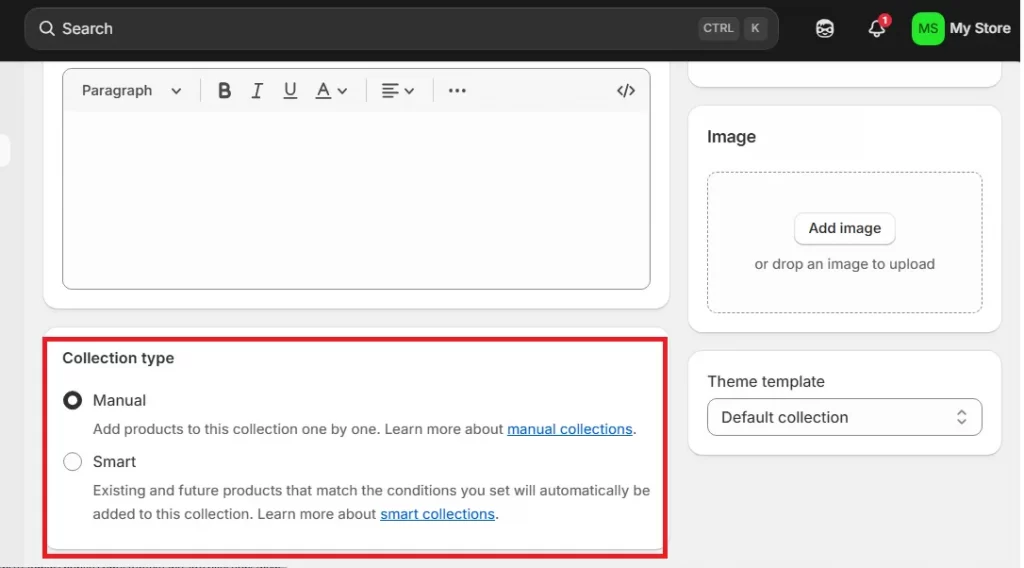Open the smart collections link
The height and width of the screenshot is (568, 1024).
click(x=438, y=514)
